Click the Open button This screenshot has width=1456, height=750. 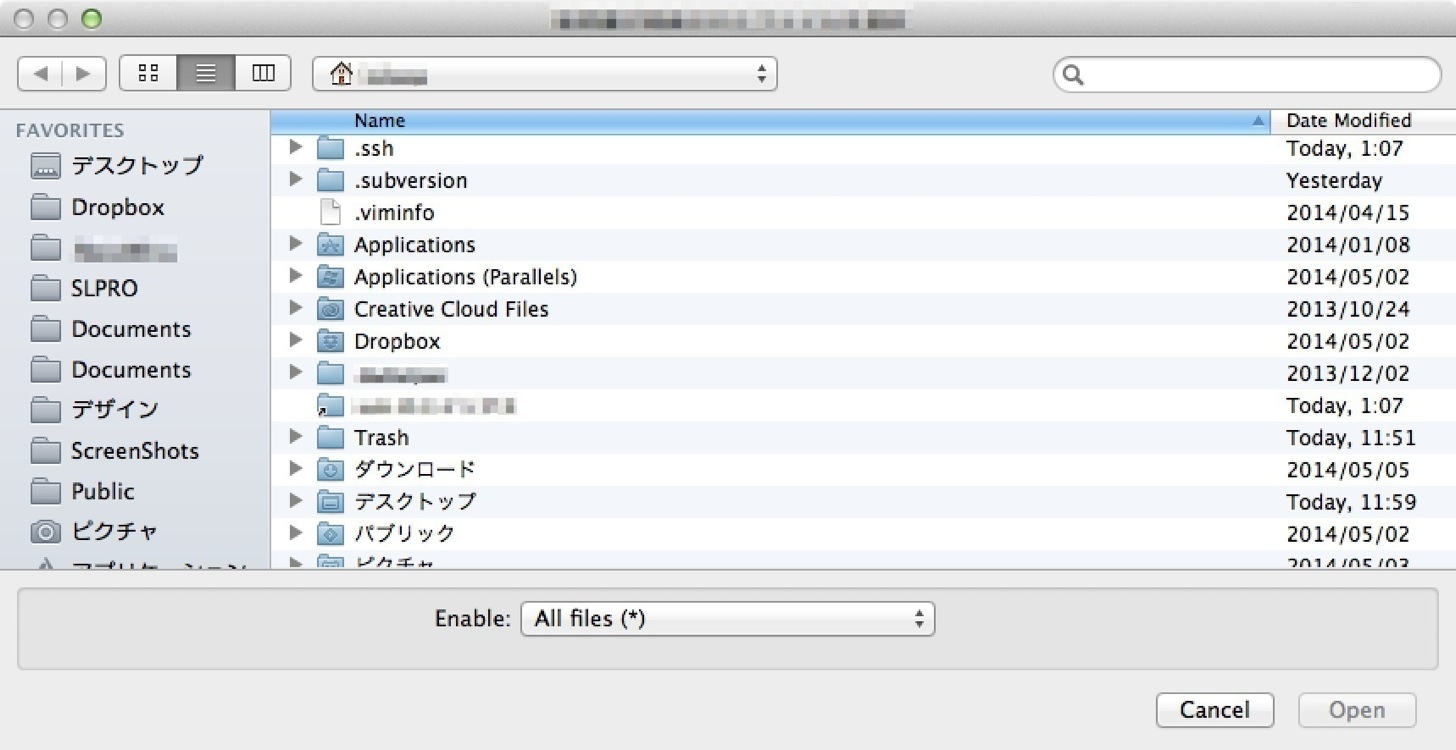point(1357,710)
